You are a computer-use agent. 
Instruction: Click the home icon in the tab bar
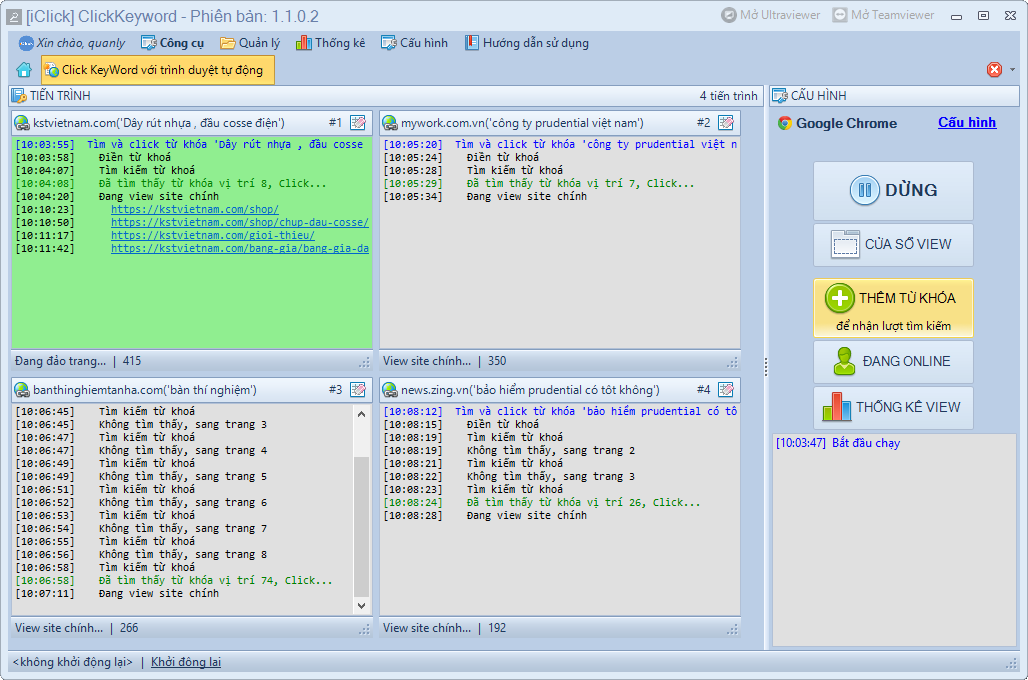(x=24, y=70)
